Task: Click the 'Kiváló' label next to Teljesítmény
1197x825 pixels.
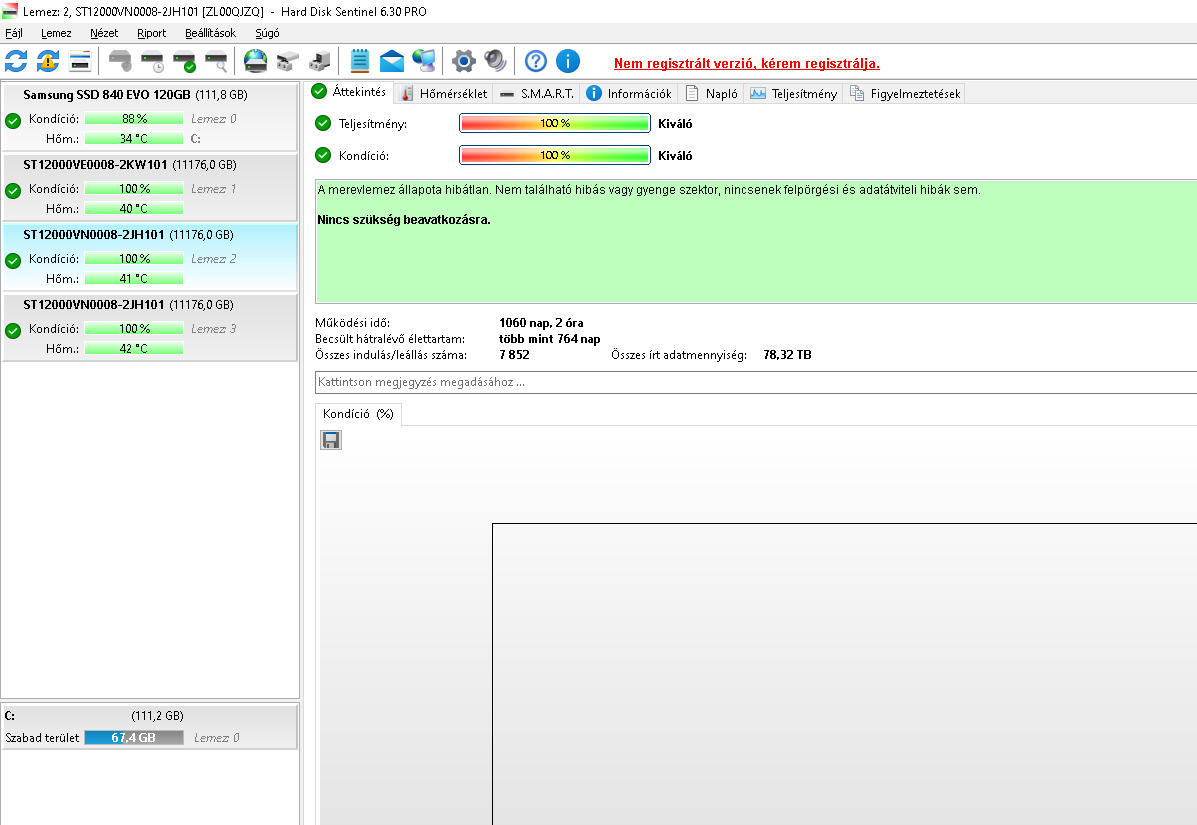Action: [x=675, y=124]
